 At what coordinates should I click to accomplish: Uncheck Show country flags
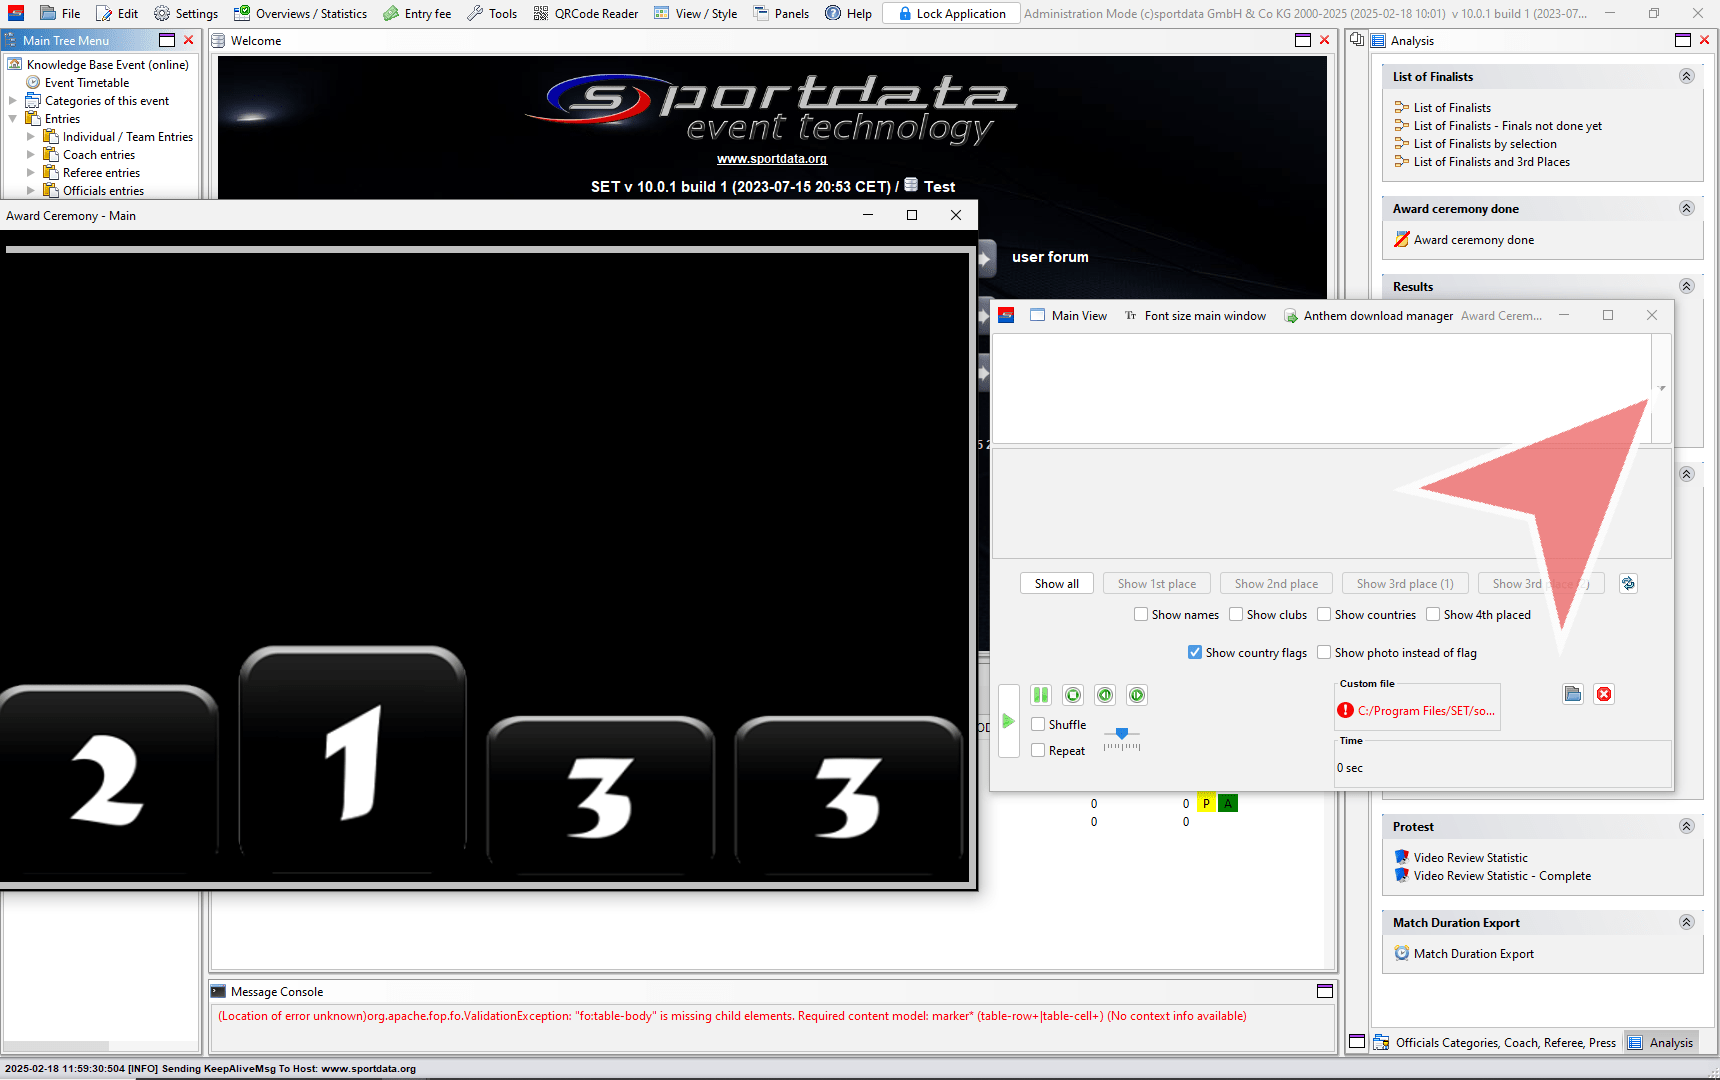pos(1195,652)
